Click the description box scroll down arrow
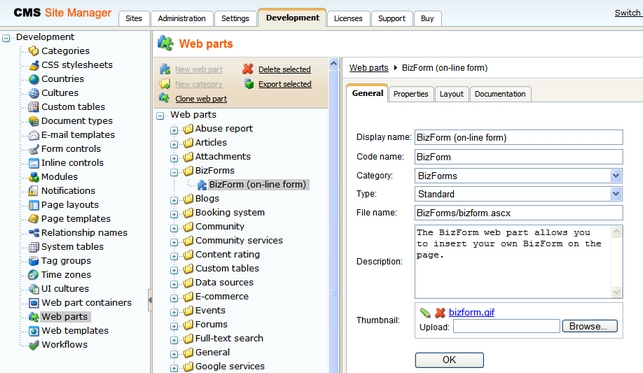This screenshot has width=643, height=373. coord(616,292)
